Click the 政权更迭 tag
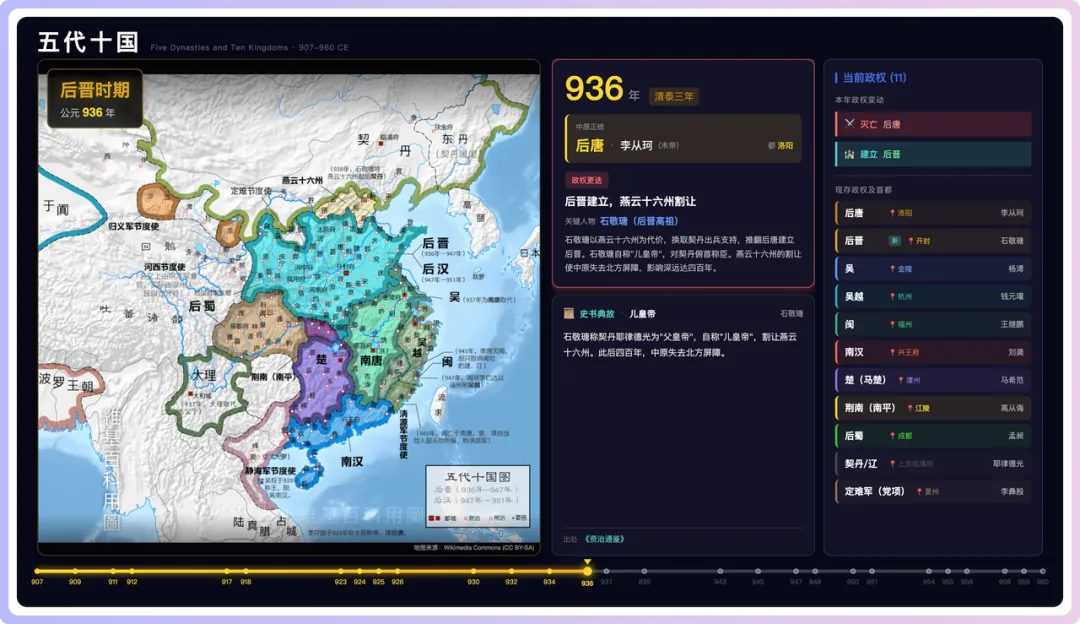Screen dimensions: 1080x624 586,180
